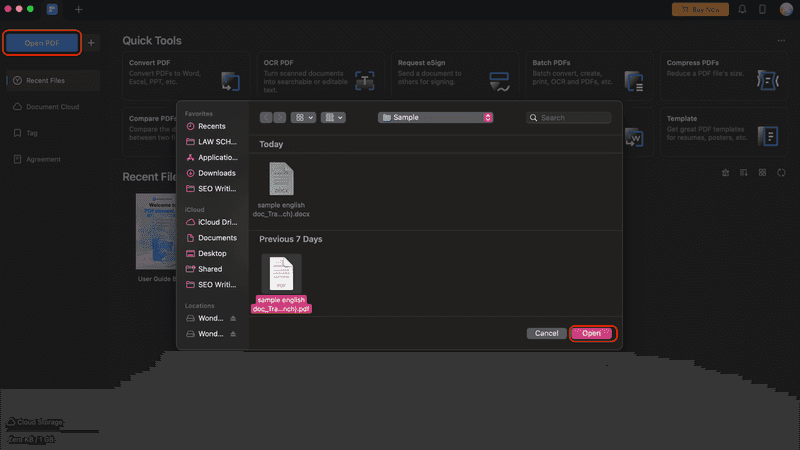Click the Batch PDFs icon

634,82
